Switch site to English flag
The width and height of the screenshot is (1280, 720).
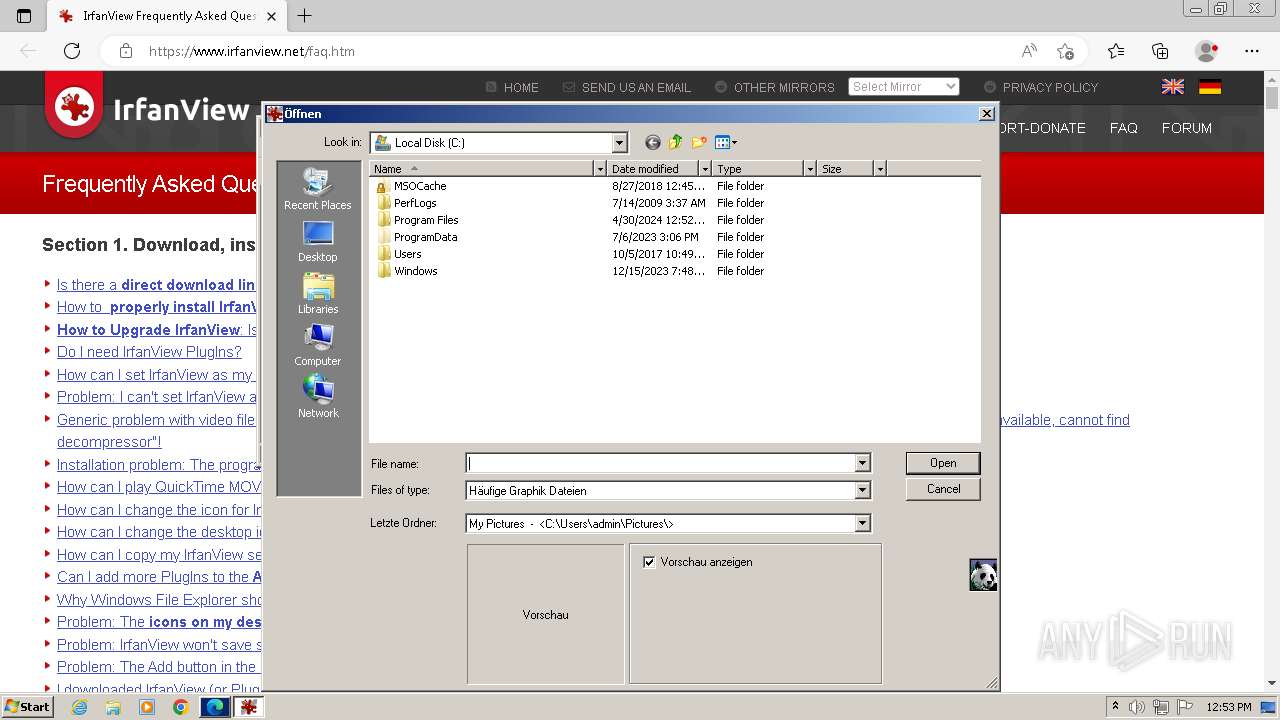click(x=1173, y=87)
